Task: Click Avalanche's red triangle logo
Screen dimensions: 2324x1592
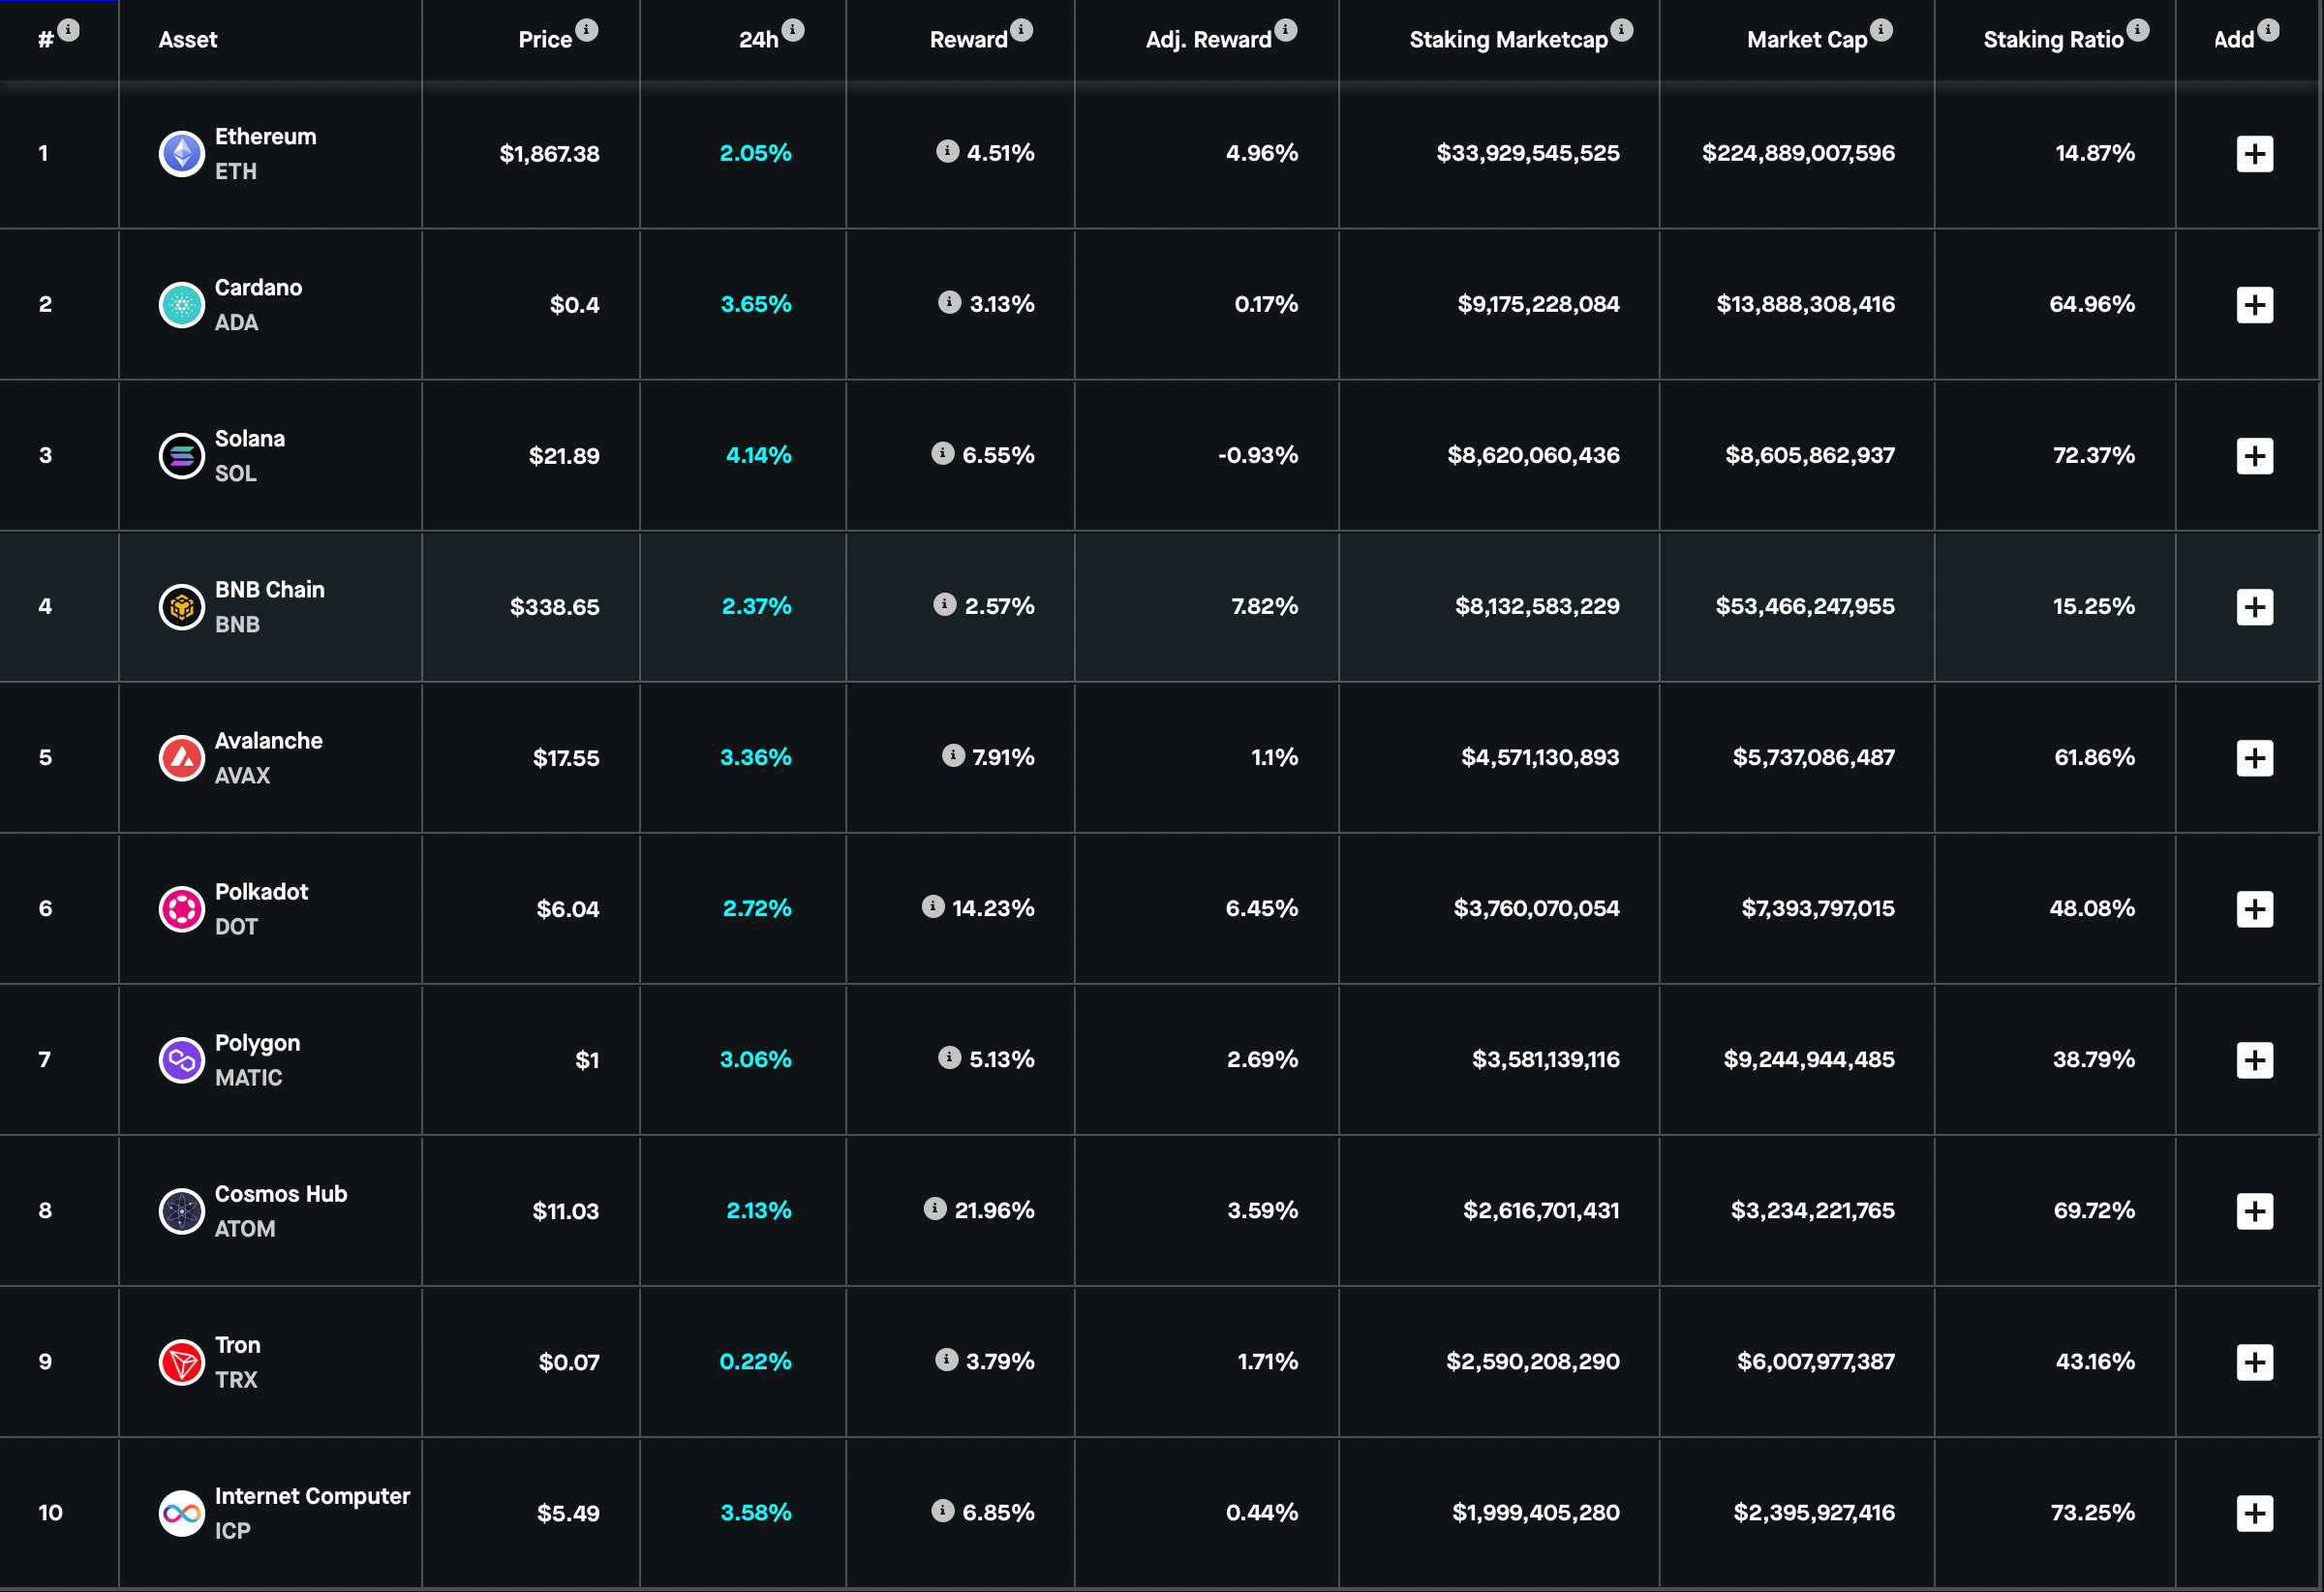Action: tap(181, 758)
